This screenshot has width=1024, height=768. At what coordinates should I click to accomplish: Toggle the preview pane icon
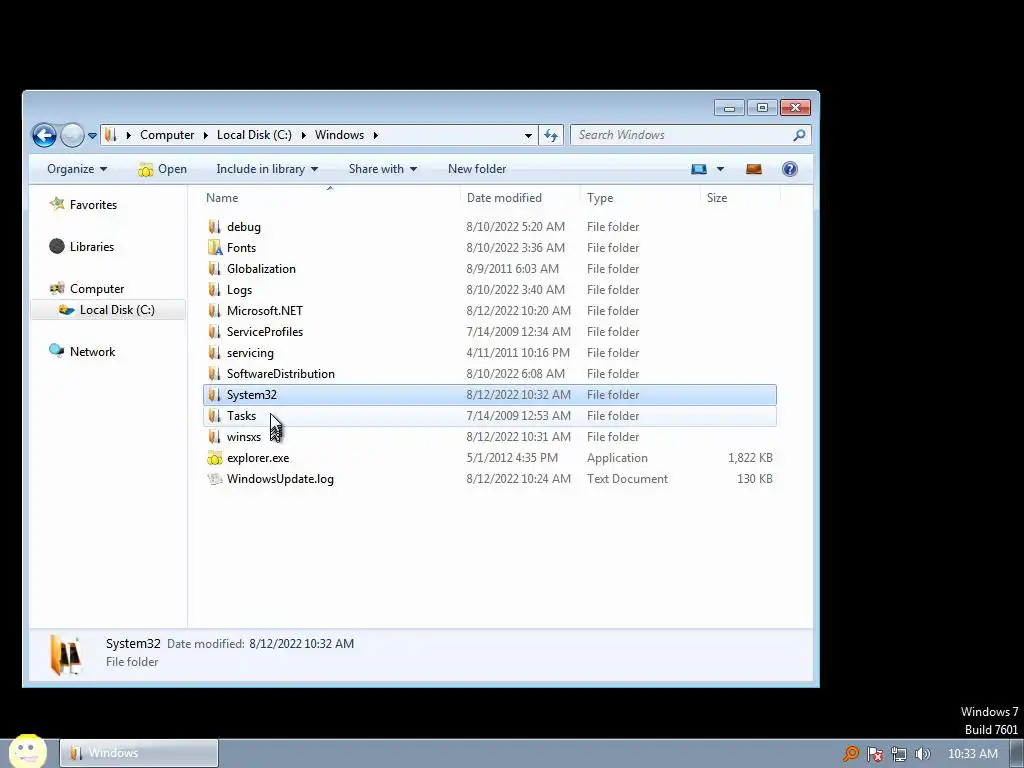[754, 169]
